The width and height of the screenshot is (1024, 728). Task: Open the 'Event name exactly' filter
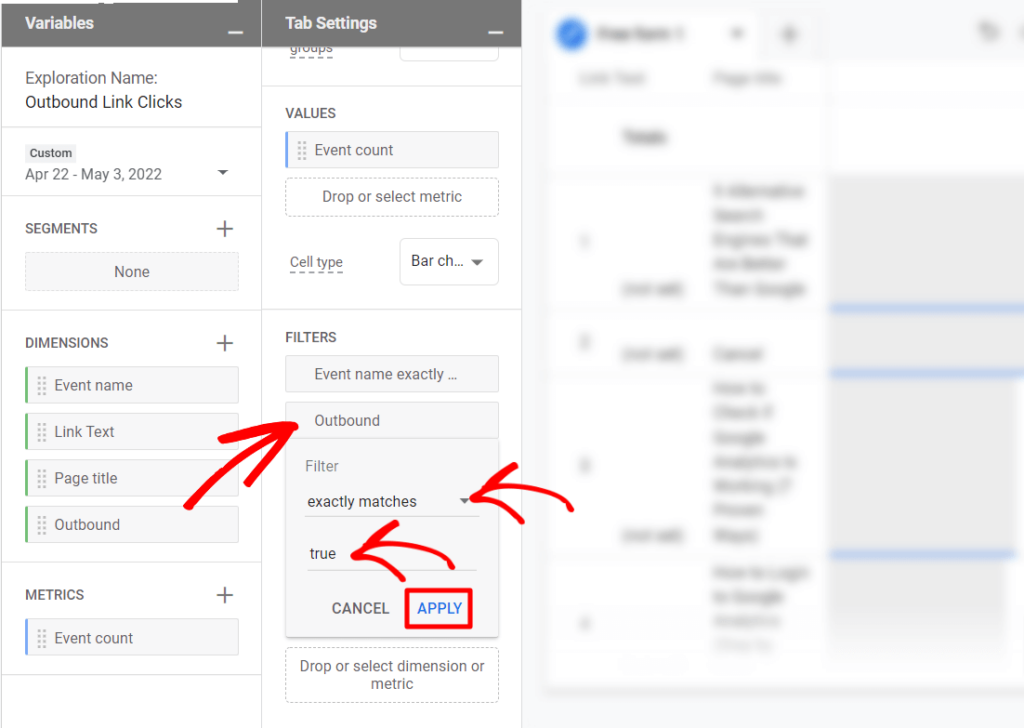click(391, 373)
